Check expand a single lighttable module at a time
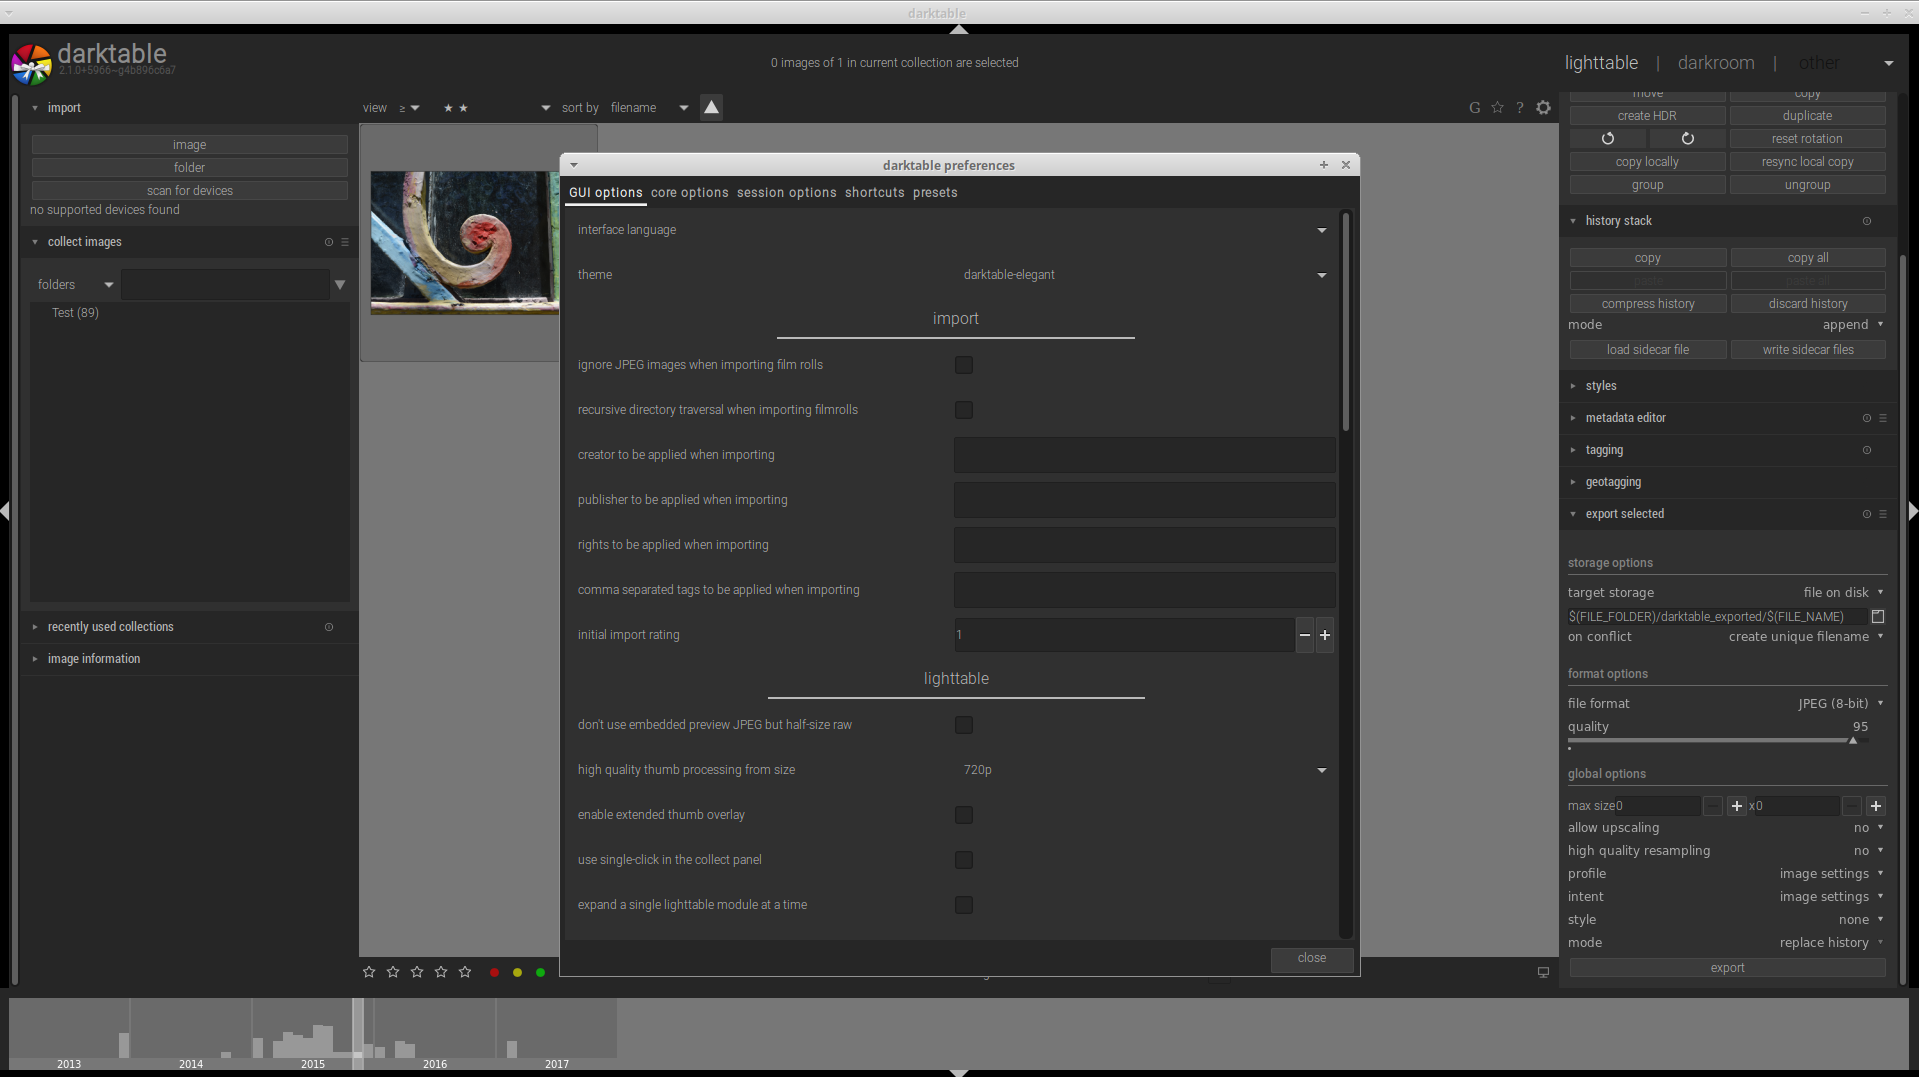The image size is (1919, 1077). coord(964,905)
